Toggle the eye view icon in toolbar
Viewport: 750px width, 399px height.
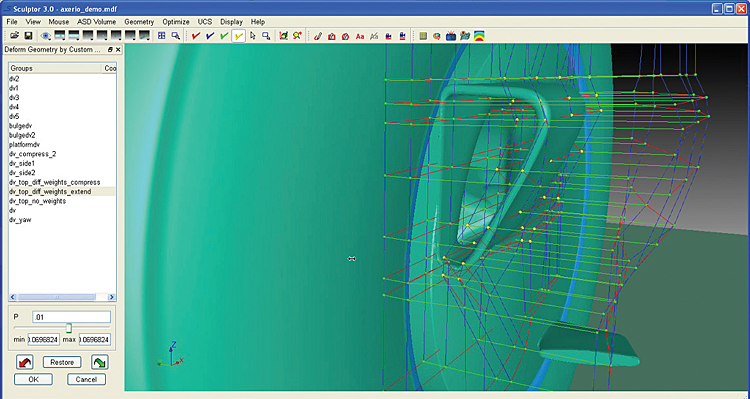45,36
